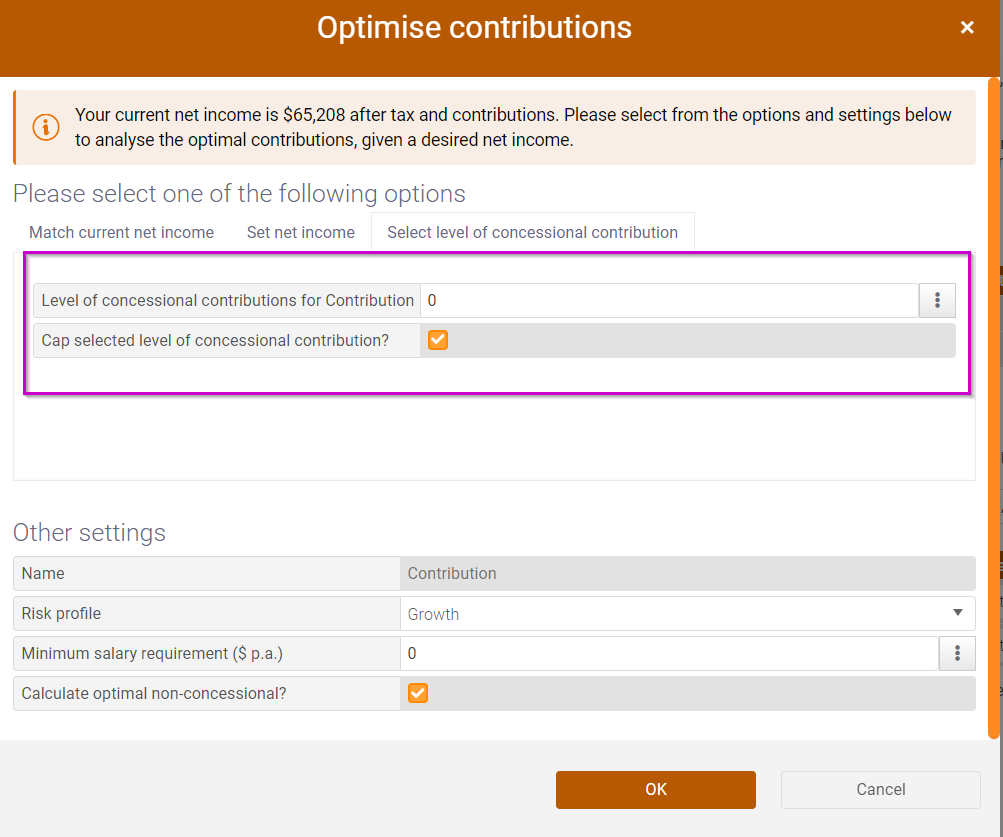Image resolution: width=1003 pixels, height=837 pixels.
Task: Click the Minimum salary requirement input field
Action: (668, 653)
